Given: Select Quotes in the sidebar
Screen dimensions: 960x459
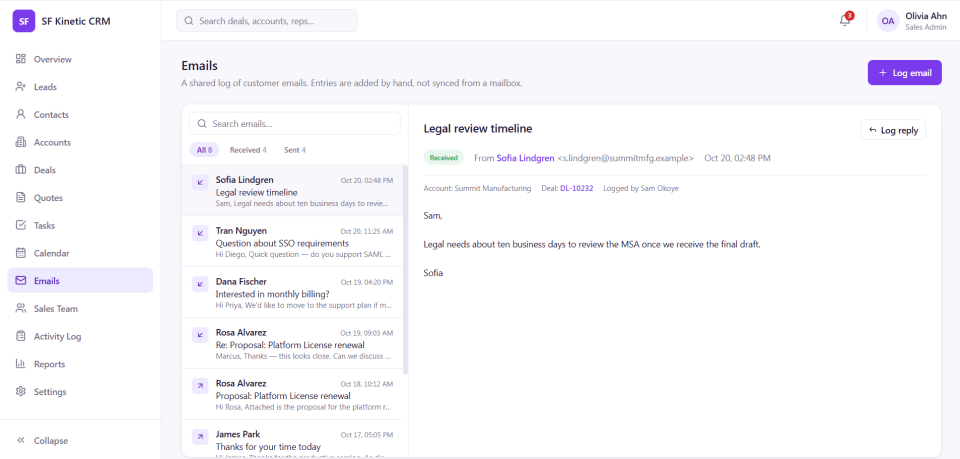Looking at the screenshot, I should click(80, 198).
